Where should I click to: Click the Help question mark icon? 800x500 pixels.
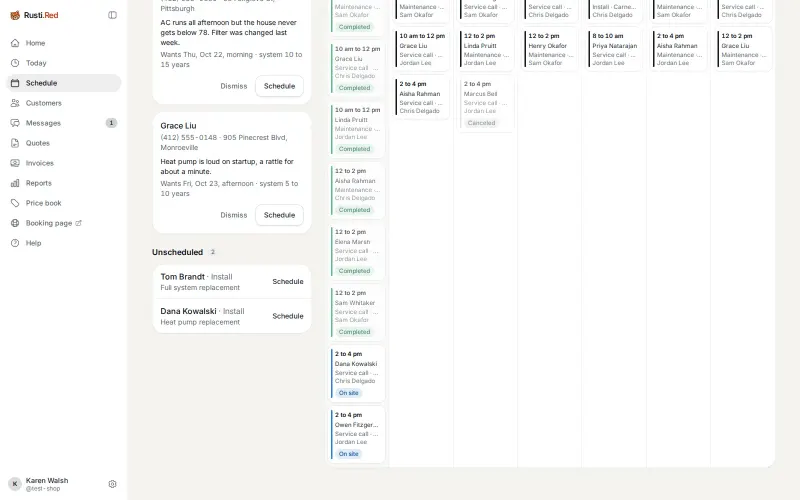coord(15,243)
